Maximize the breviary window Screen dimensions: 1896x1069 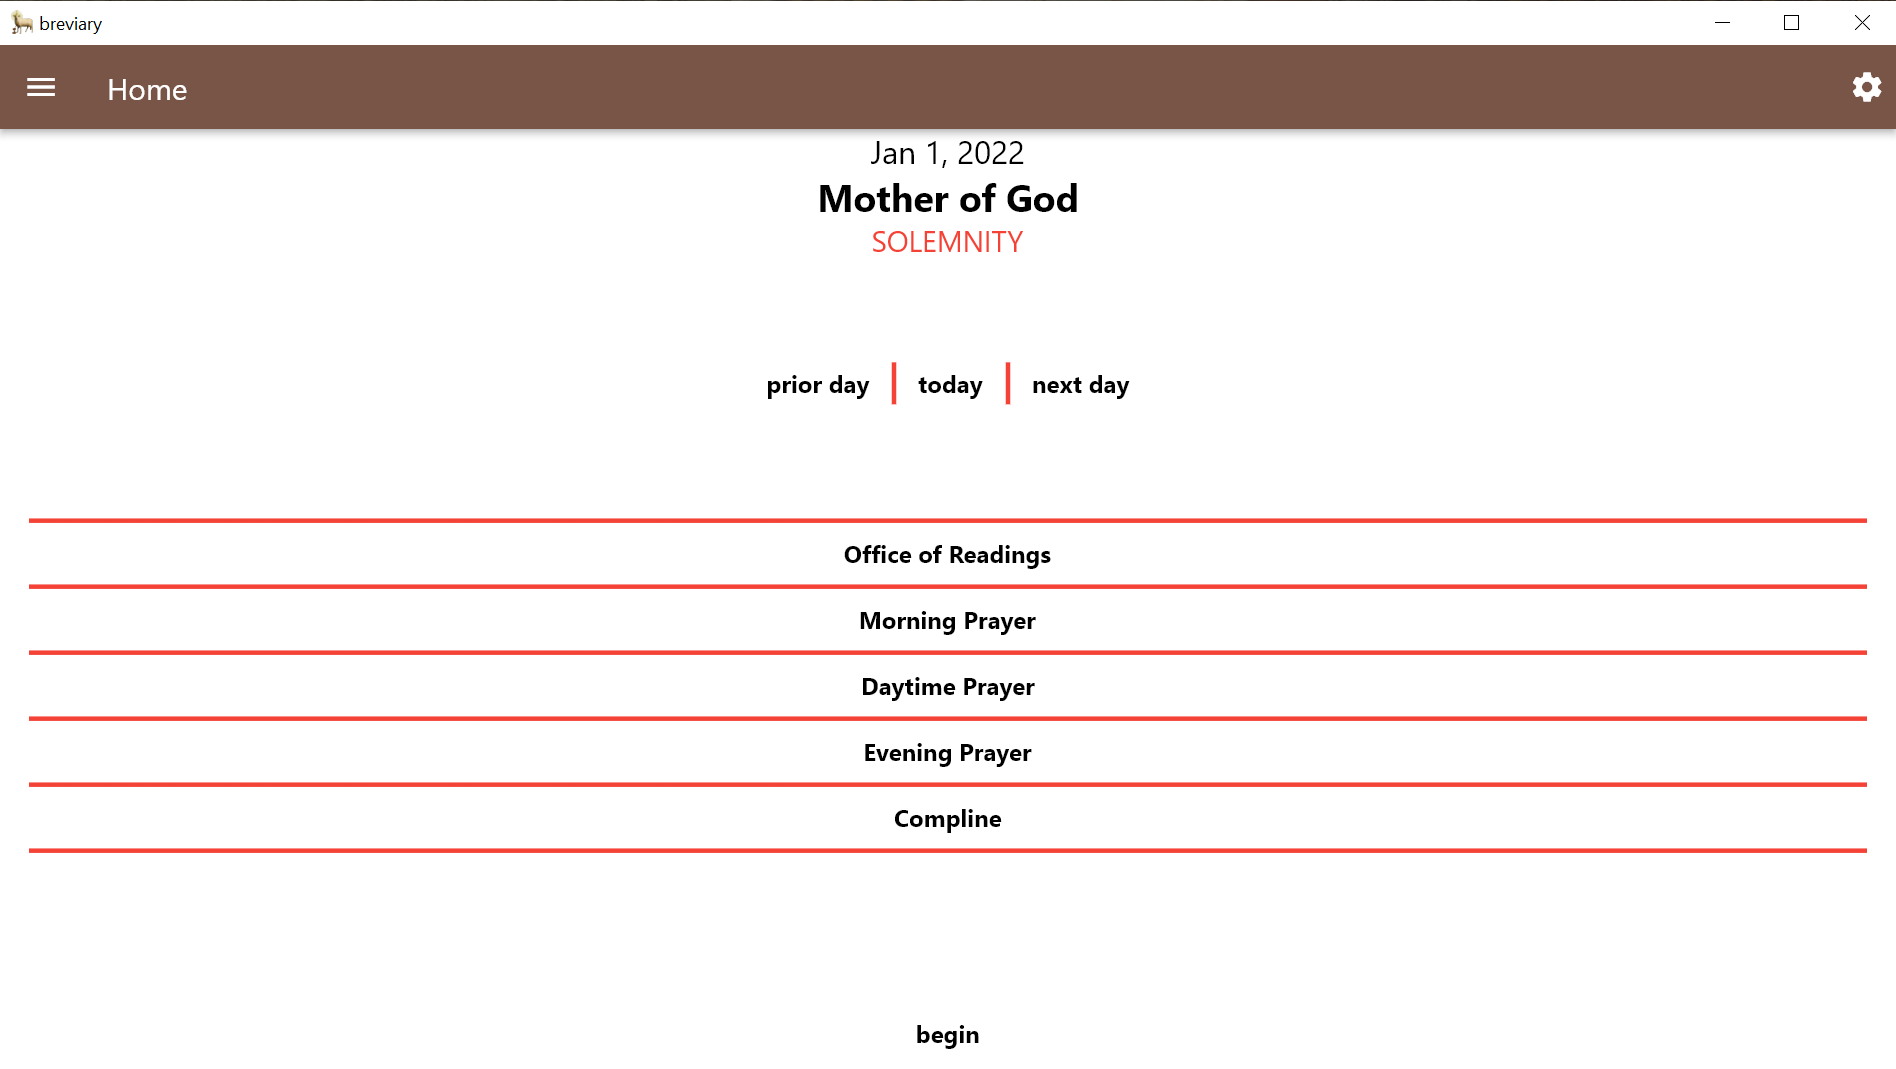click(1791, 22)
